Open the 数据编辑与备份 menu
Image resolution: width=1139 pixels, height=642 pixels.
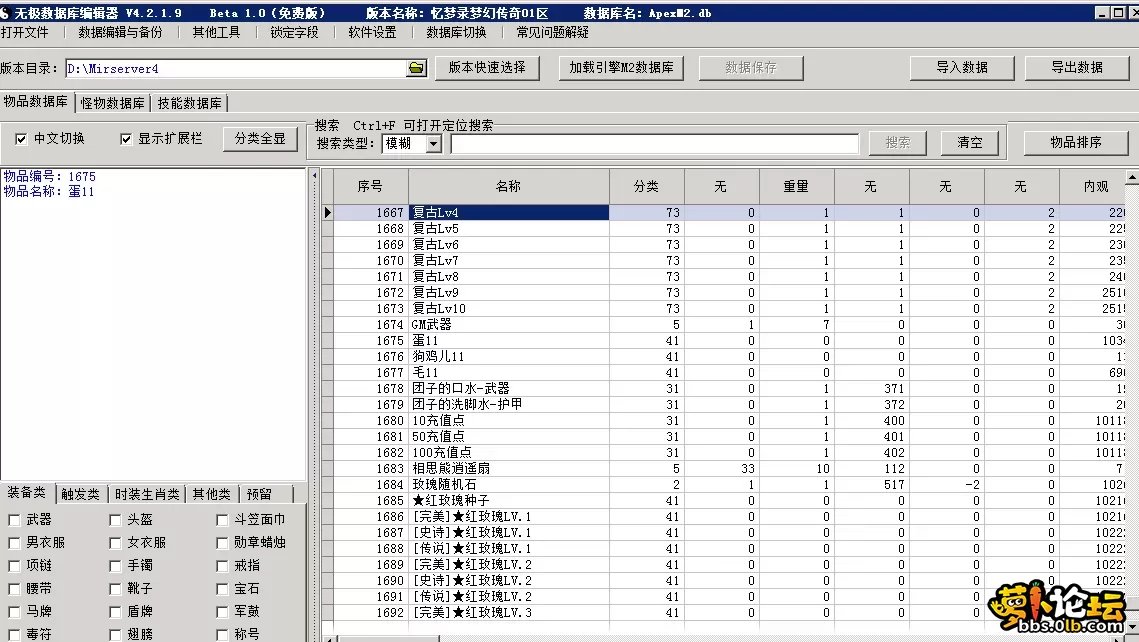120,32
